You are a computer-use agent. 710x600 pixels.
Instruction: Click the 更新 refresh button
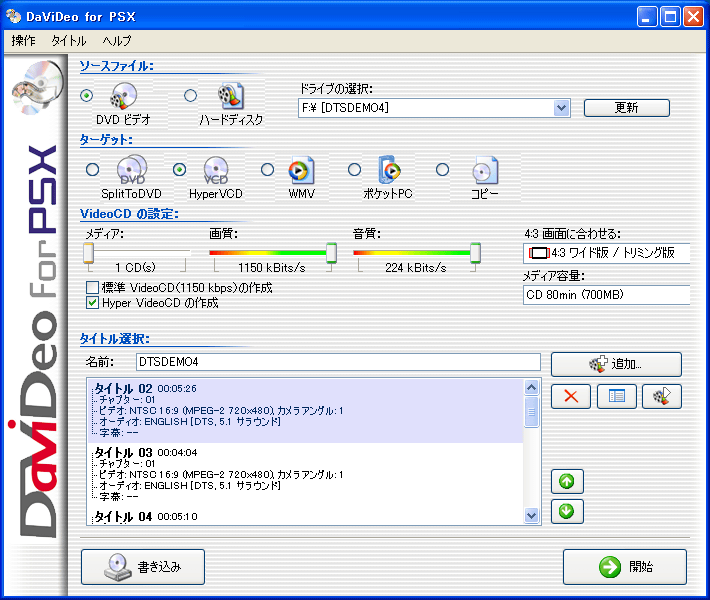tap(626, 108)
